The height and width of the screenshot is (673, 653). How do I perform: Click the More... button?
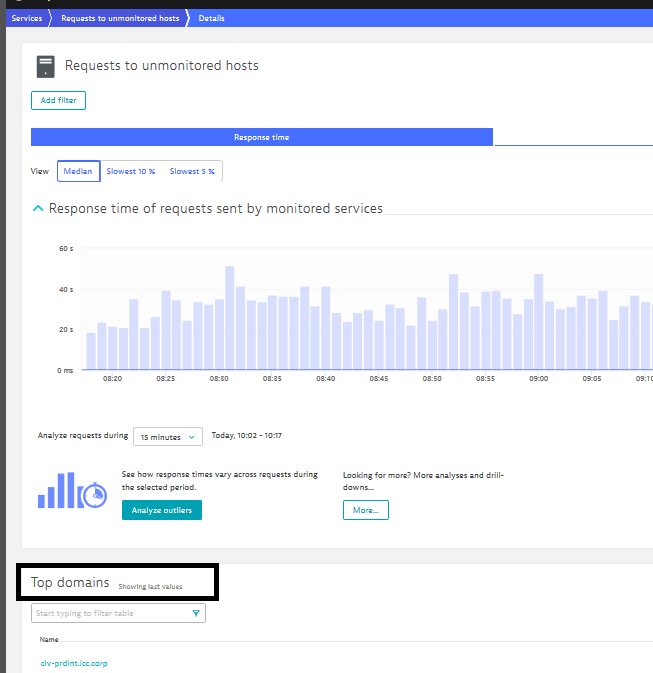(x=365, y=510)
